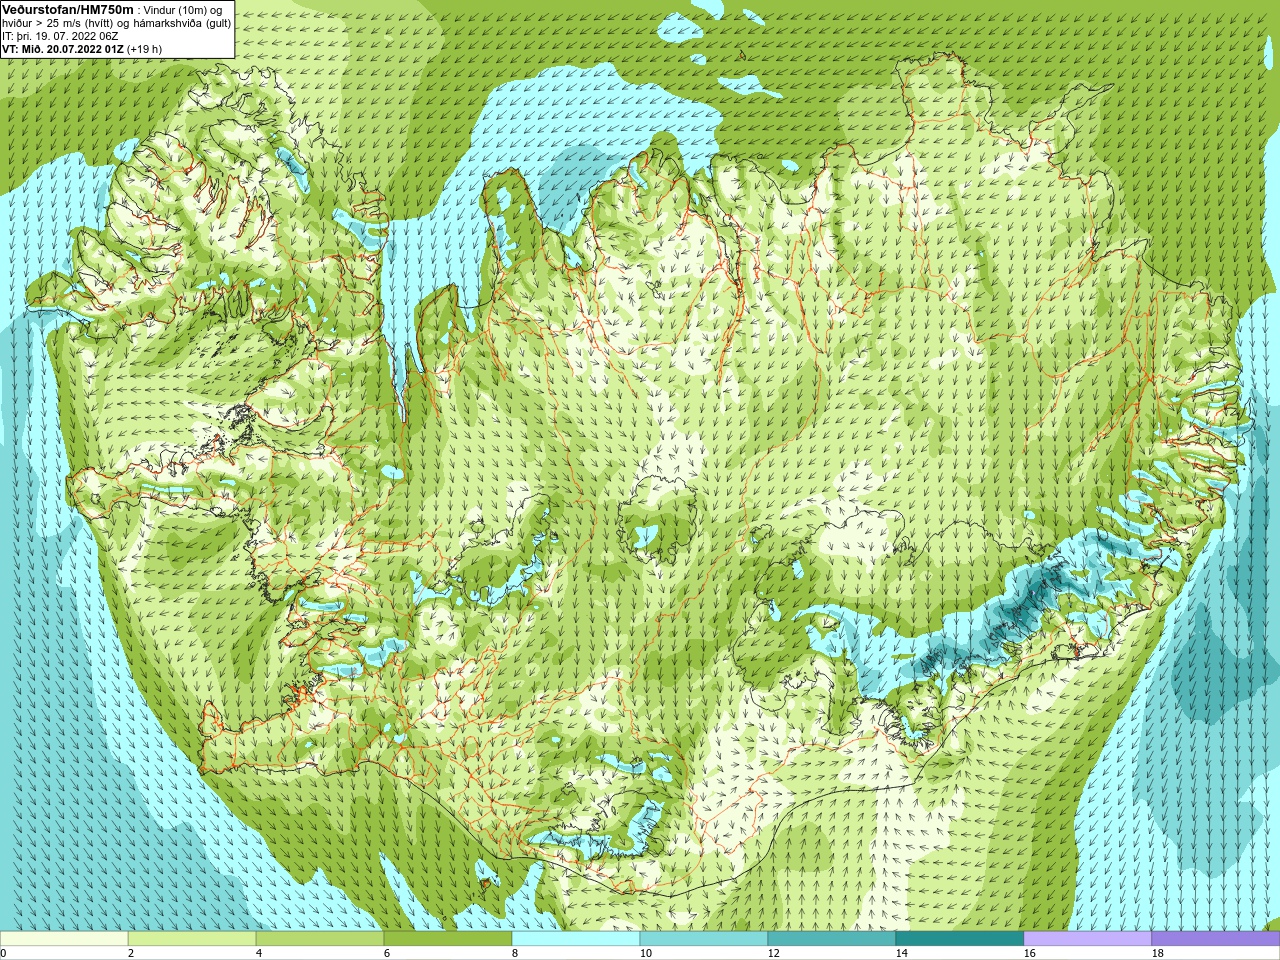This screenshot has height=960, width=1280.
Task: Click the light cyan 8–10 legend swatch
Action: (x=576, y=939)
